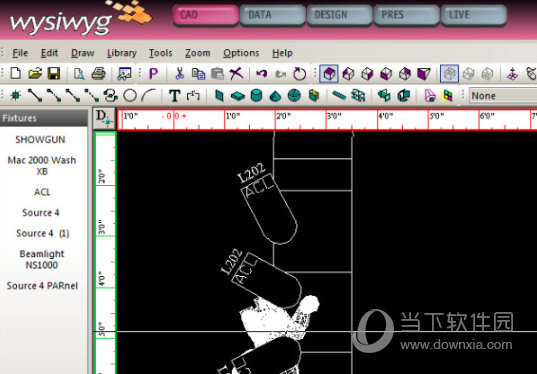Screen dimensions: 537x374
Task: Open the Edit menu
Action: [49, 53]
